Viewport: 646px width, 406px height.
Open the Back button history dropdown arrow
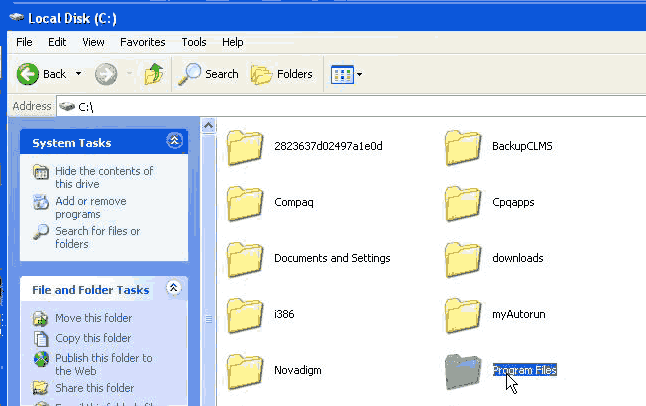coord(76,74)
